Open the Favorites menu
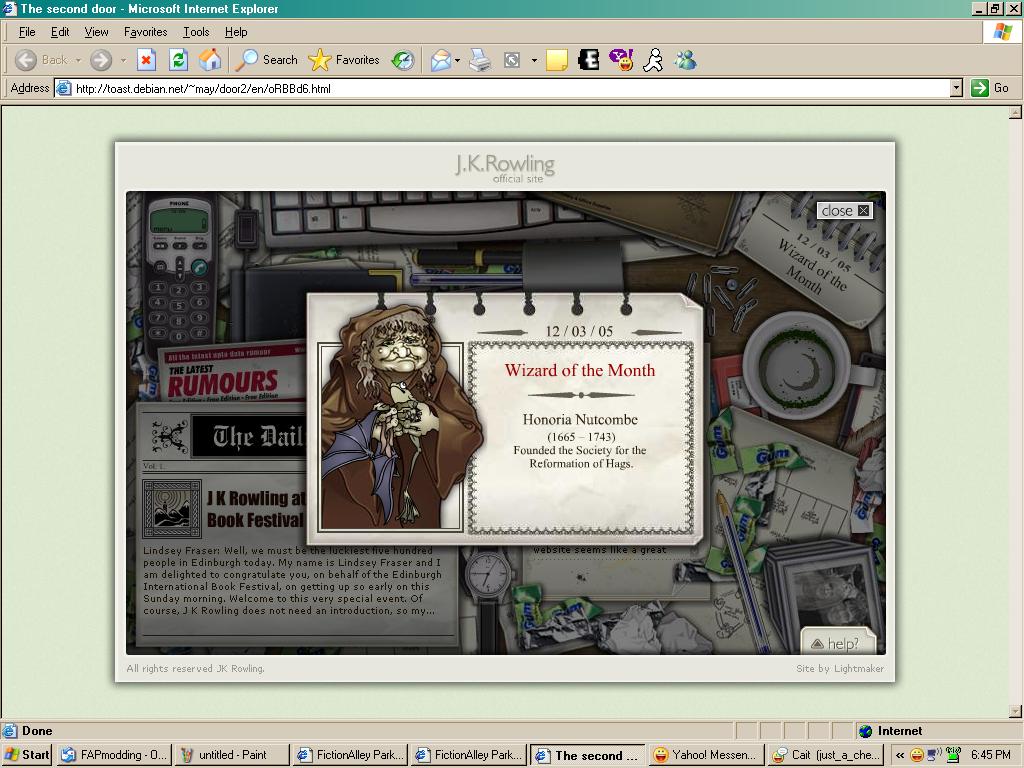Image resolution: width=1024 pixels, height=768 pixels. pos(146,32)
